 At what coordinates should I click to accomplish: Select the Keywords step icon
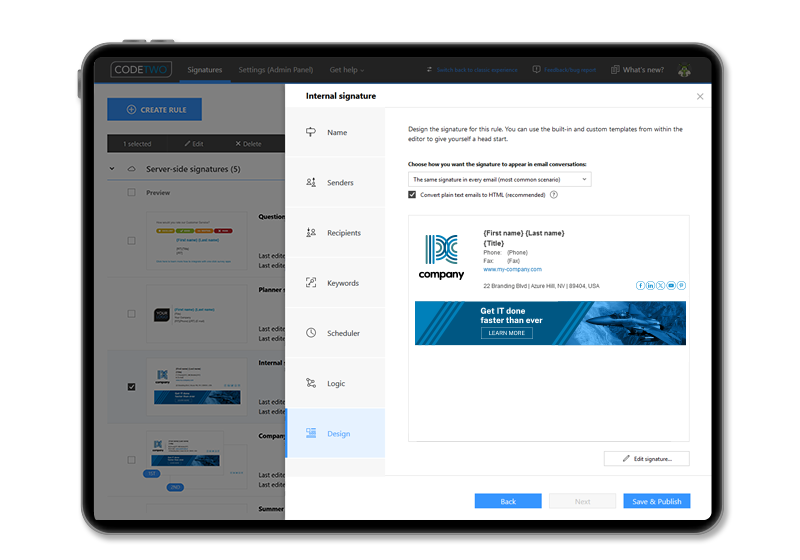click(x=311, y=283)
